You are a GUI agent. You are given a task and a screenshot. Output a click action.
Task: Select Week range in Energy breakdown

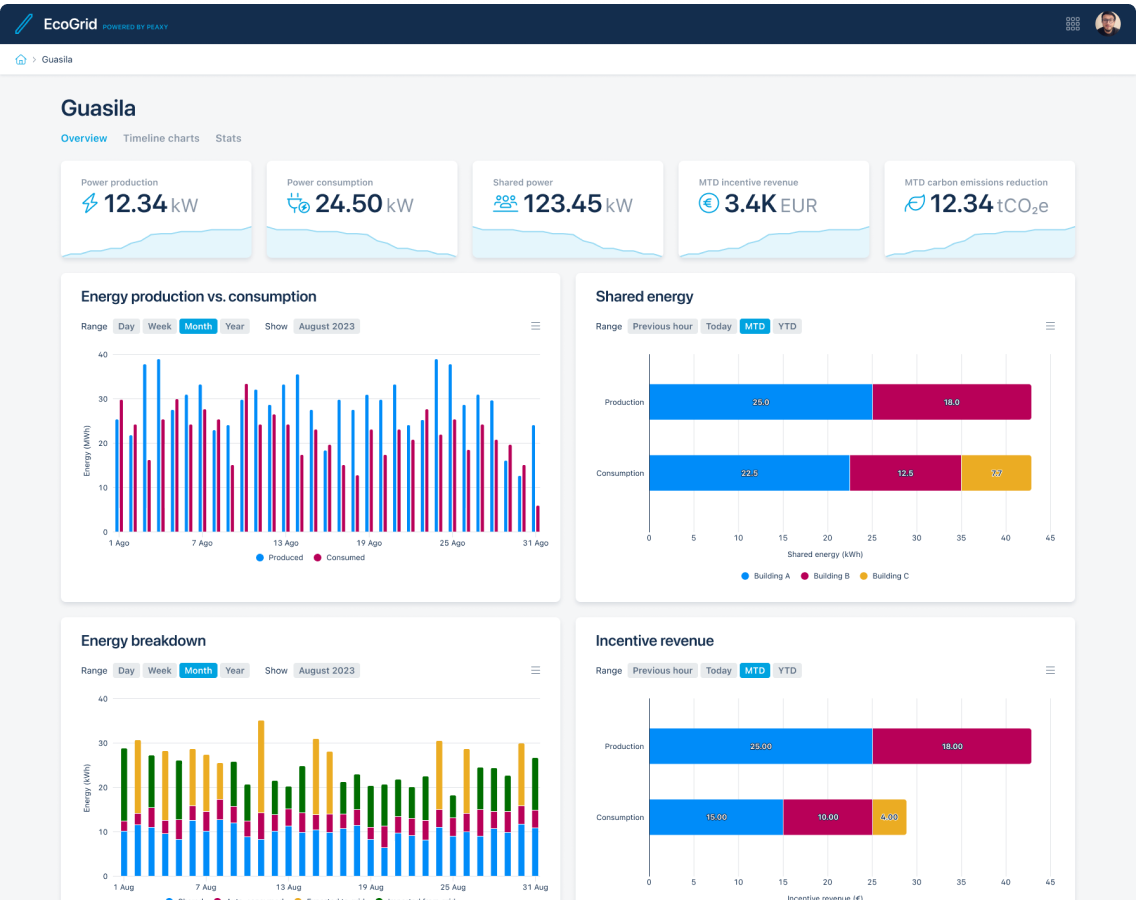[x=159, y=670]
